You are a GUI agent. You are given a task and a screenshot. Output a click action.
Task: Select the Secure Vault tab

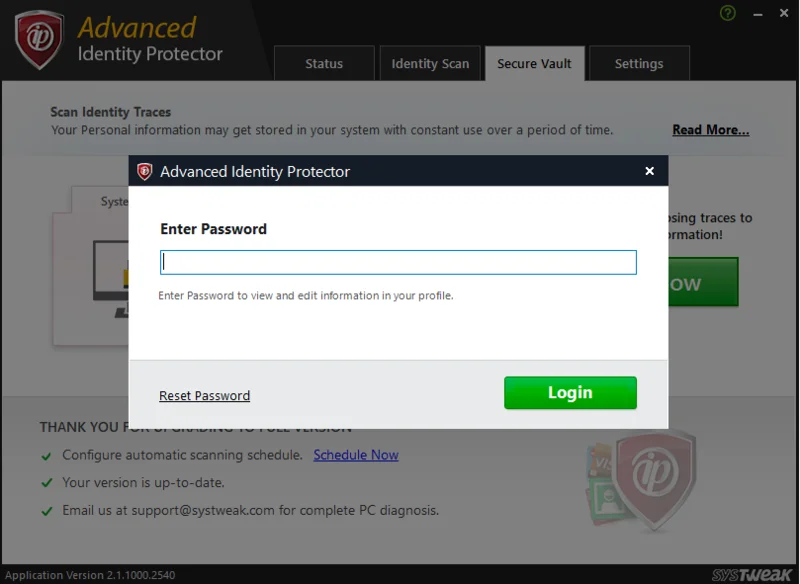coord(534,63)
